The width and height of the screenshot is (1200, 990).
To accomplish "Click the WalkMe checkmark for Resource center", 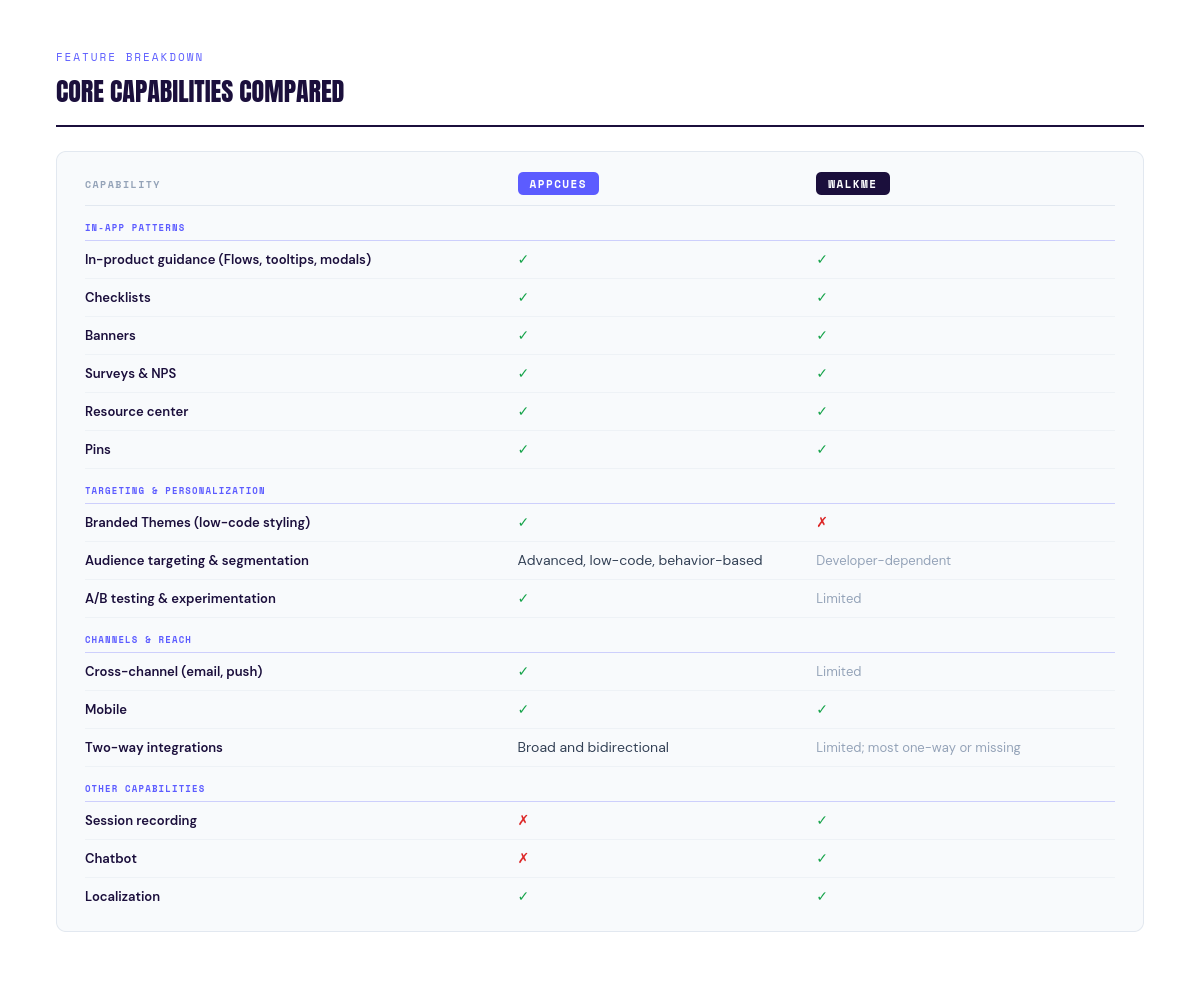I will [822, 412].
